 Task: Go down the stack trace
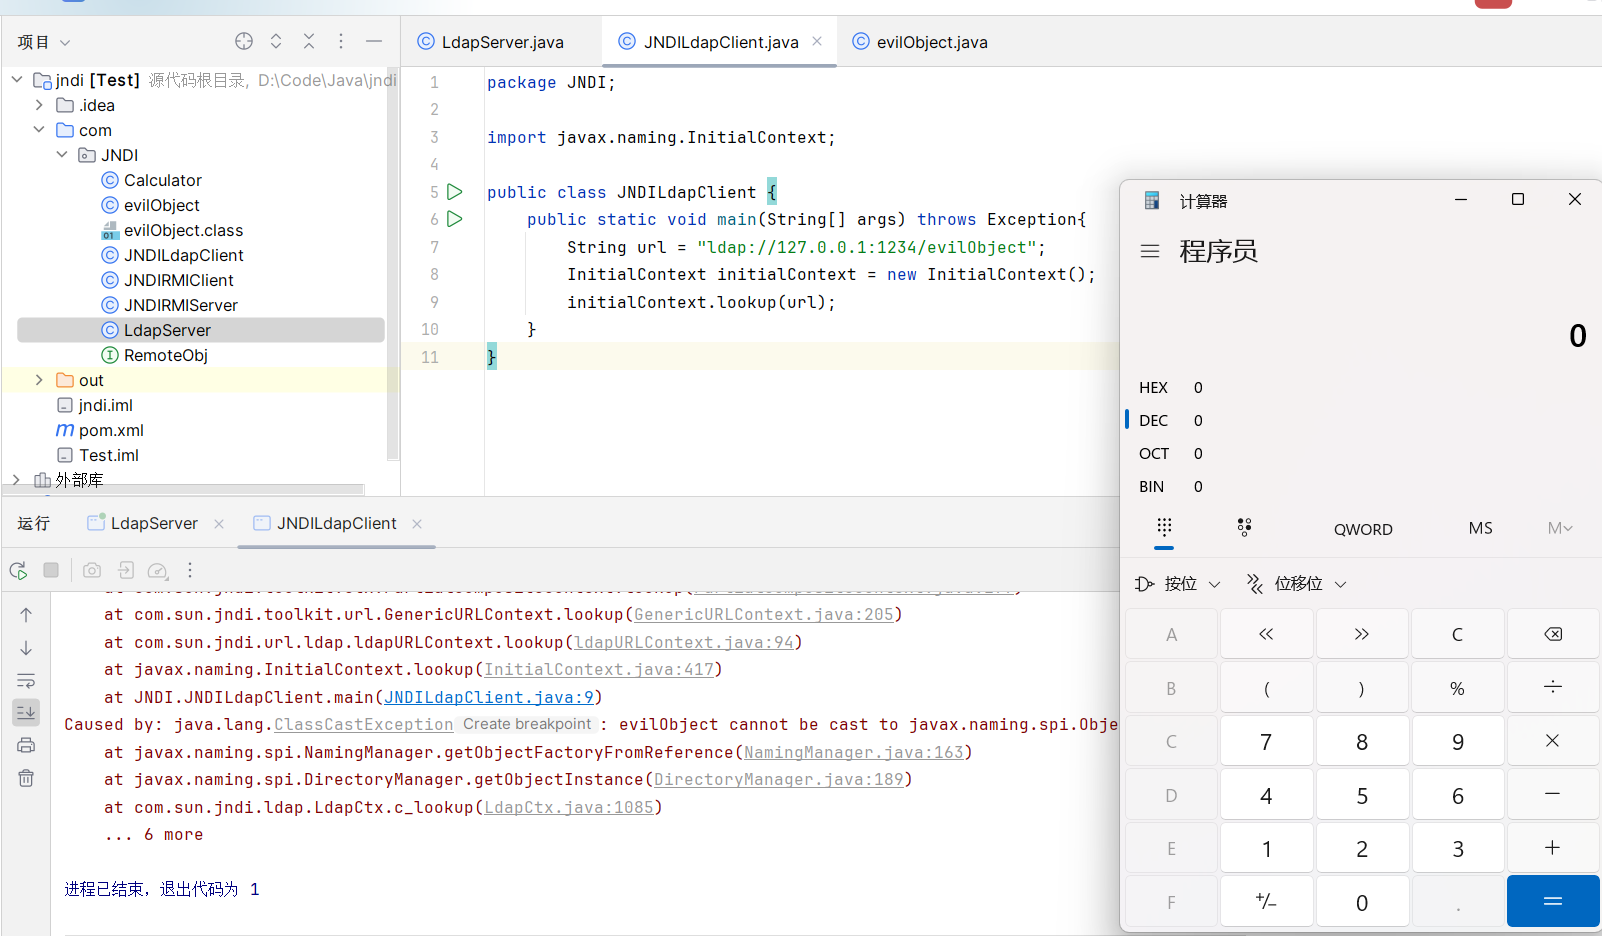coord(26,648)
